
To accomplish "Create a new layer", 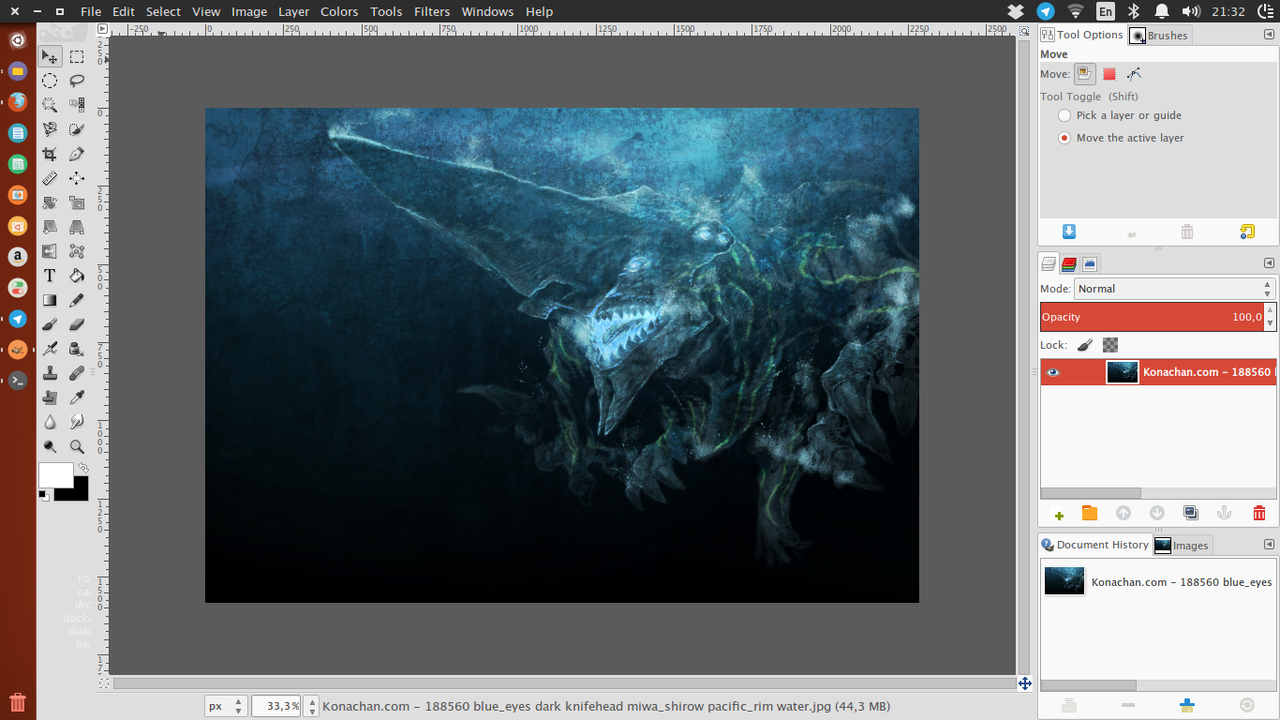I will pos(1059,514).
